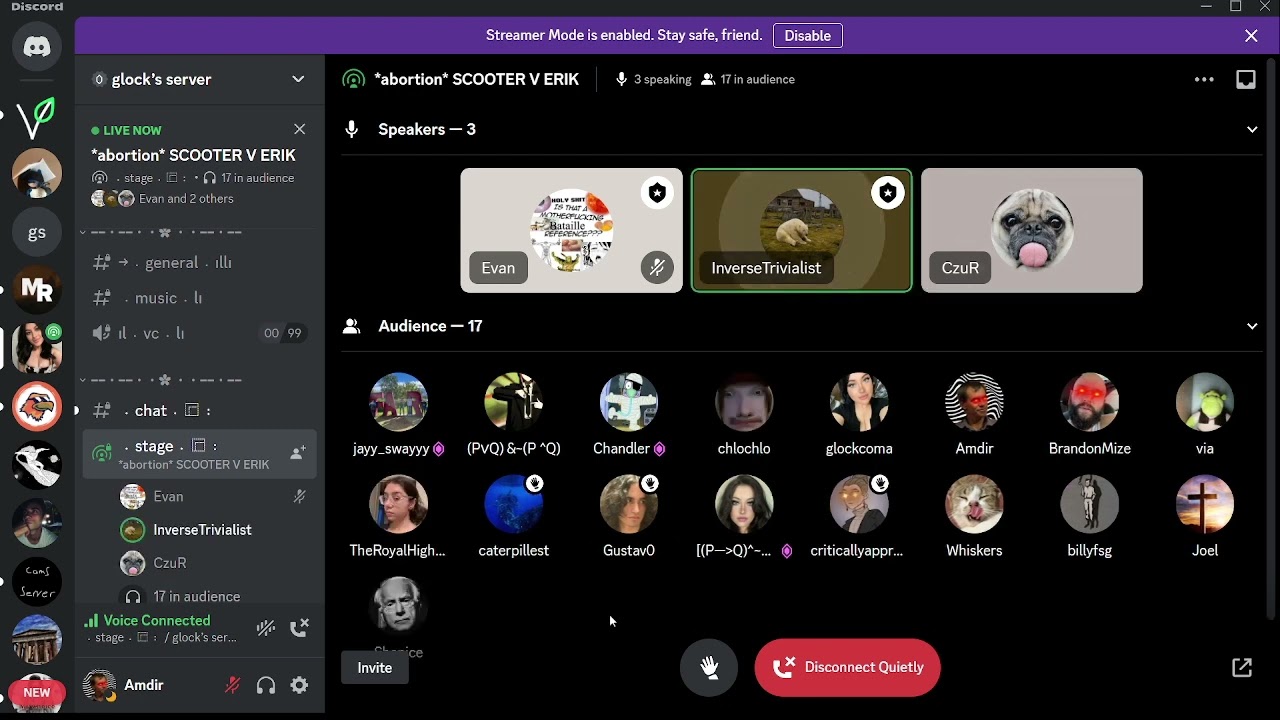This screenshot has width=1280, height=720.
Task: Open the gs server icon
Action: coord(37,232)
